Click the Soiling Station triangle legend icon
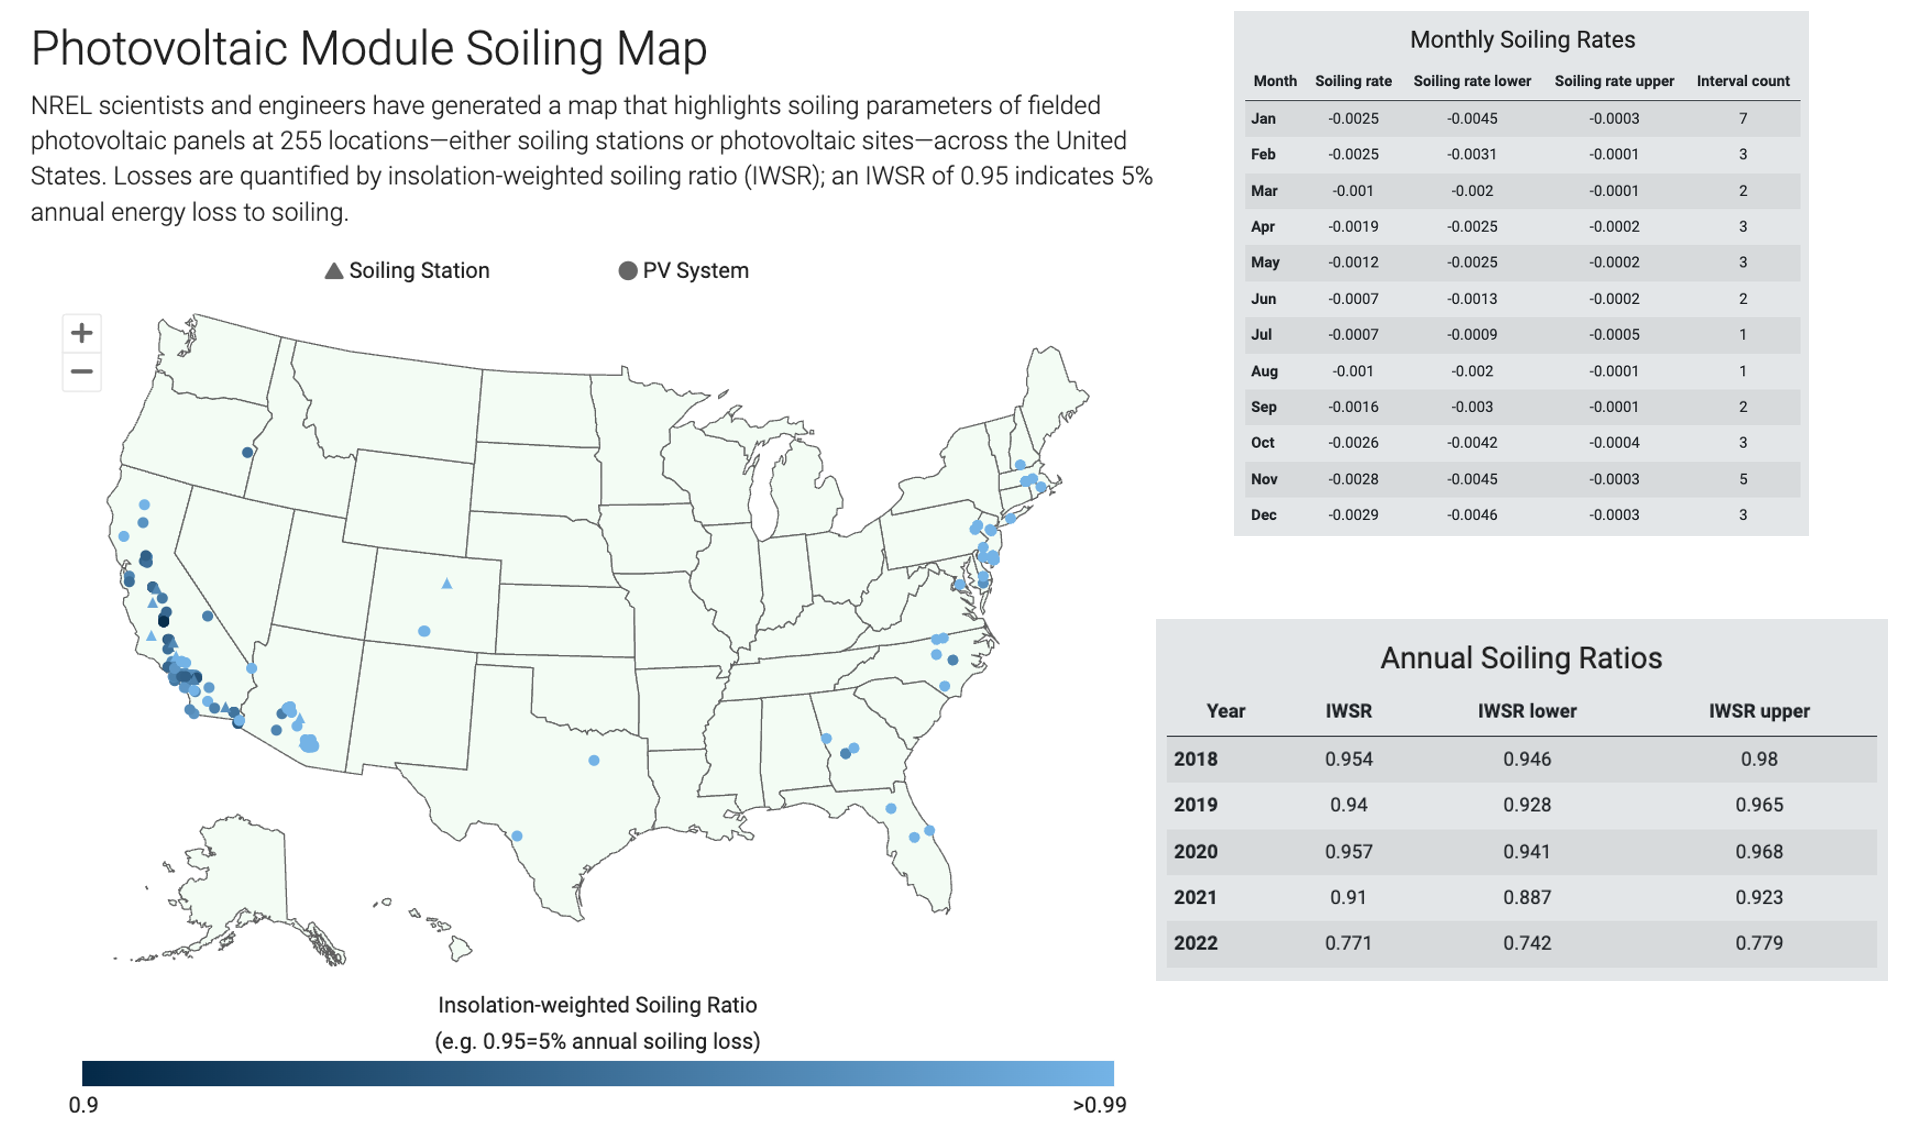The height and width of the screenshot is (1135, 1909). [x=334, y=271]
